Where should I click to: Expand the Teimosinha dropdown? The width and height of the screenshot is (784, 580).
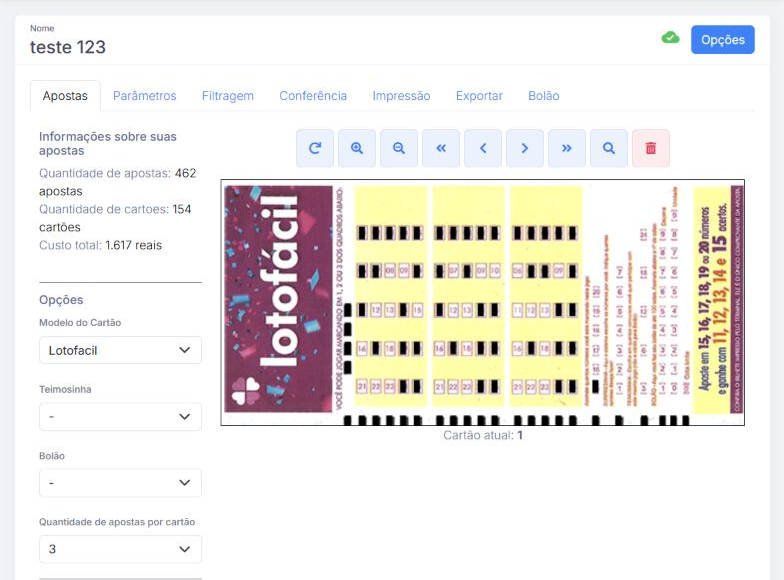pos(120,416)
